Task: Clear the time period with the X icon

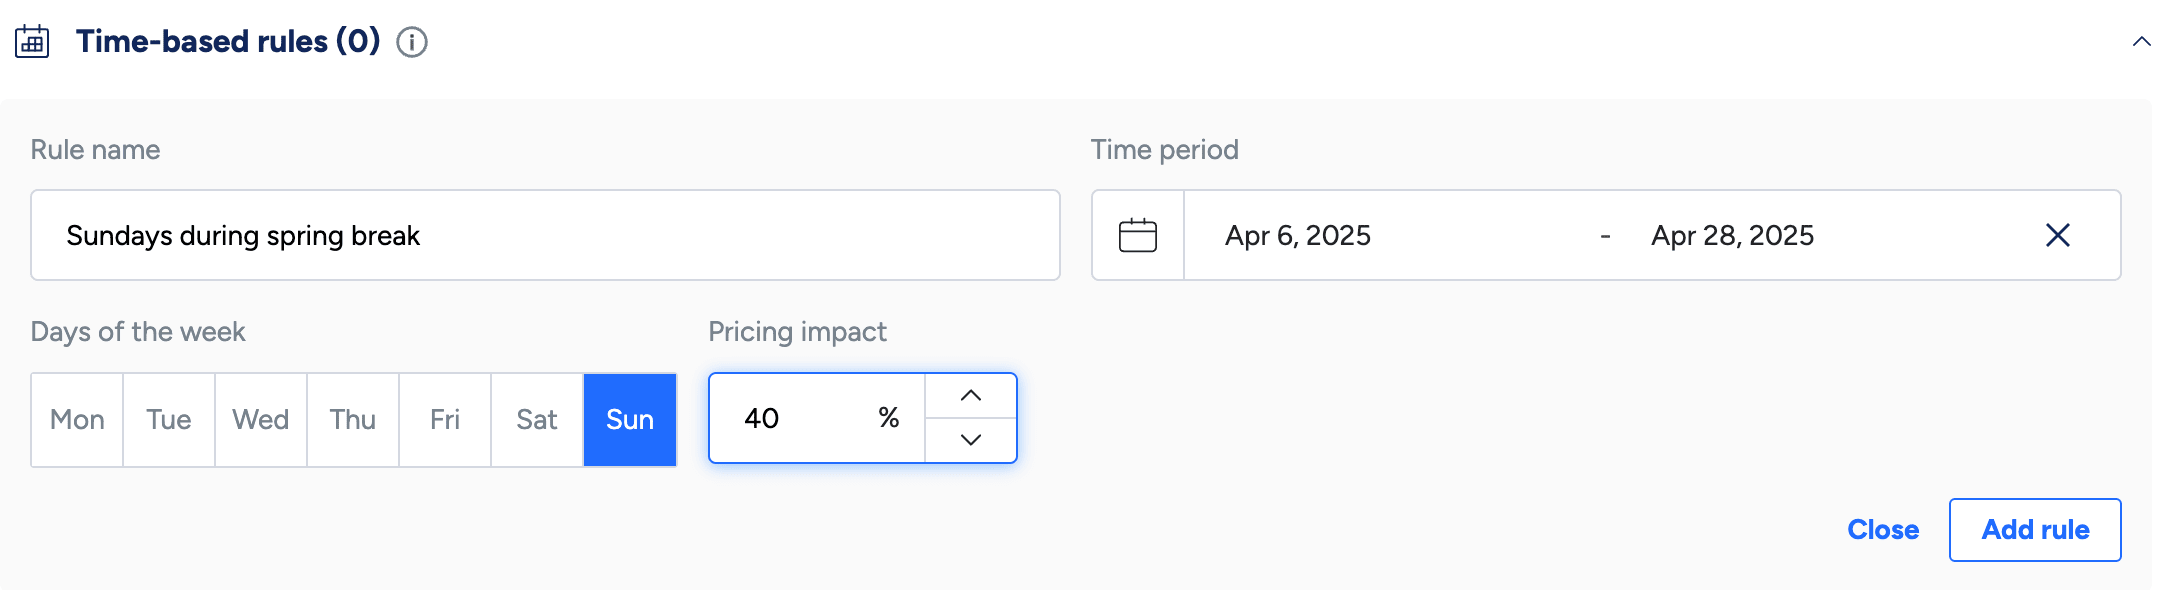Action: 2057,235
